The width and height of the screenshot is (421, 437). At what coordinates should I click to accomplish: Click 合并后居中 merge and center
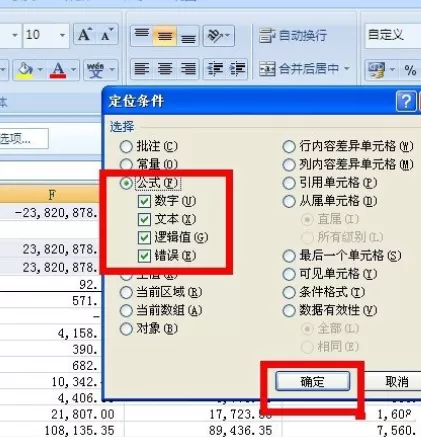[x=299, y=69]
